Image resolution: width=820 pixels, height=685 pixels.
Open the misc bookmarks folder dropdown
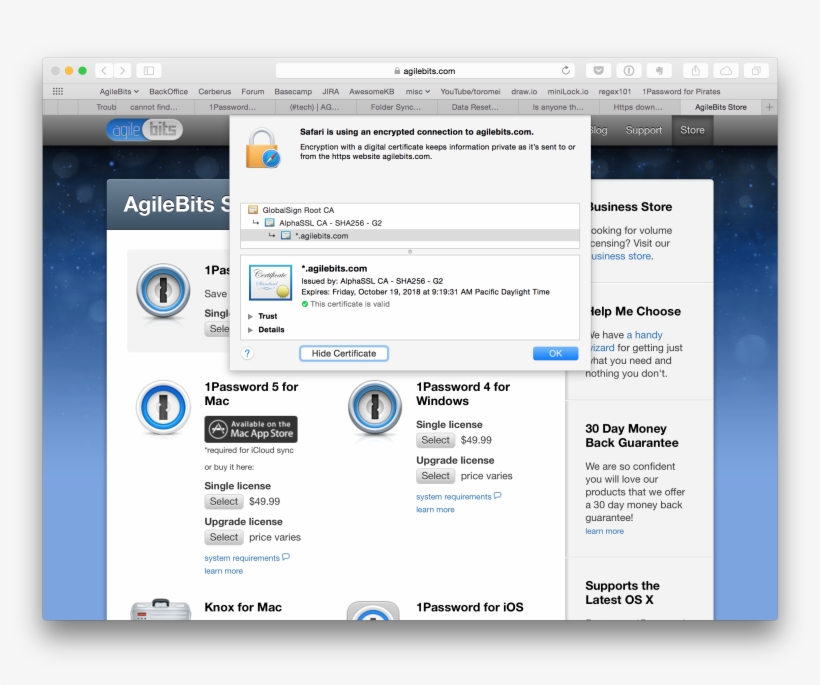click(417, 91)
